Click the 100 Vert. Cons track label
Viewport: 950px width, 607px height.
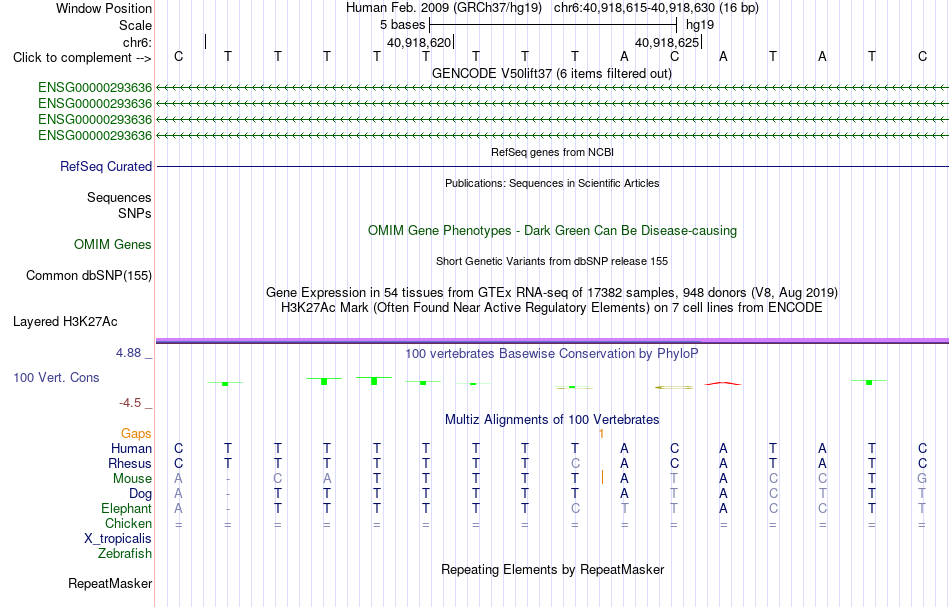tap(56, 378)
